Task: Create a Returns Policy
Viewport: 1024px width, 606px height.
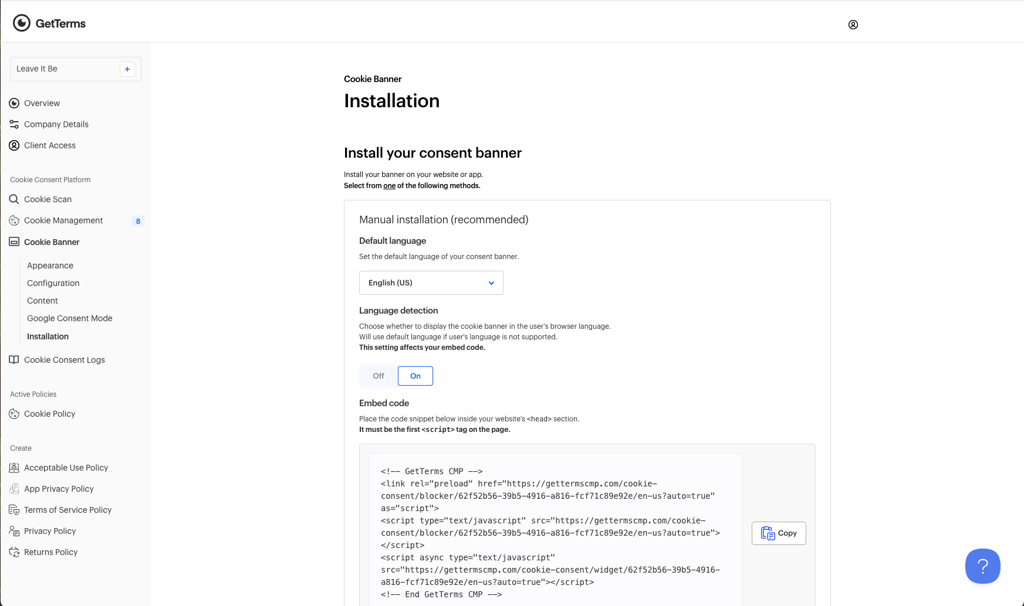Action: tap(50, 552)
